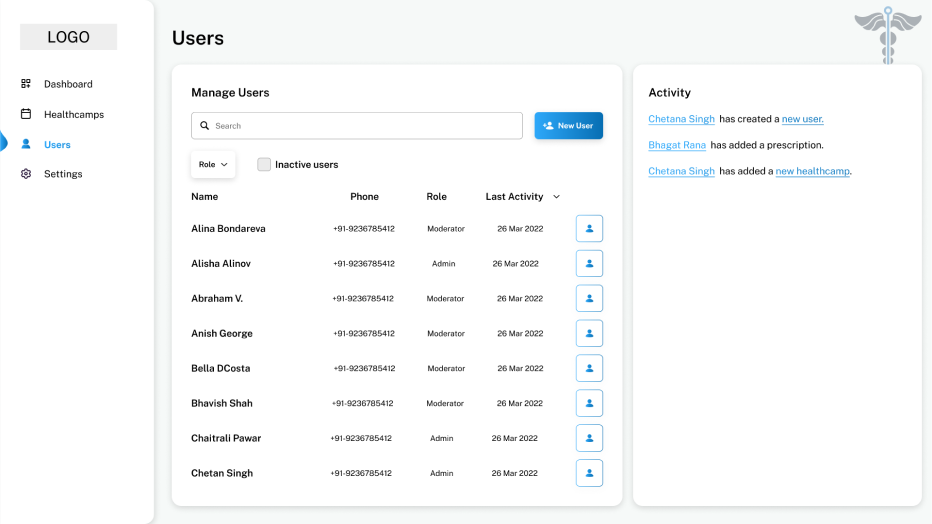The width and height of the screenshot is (932, 524).
Task: Click the magnifier icon in search bar
Action: coord(205,126)
